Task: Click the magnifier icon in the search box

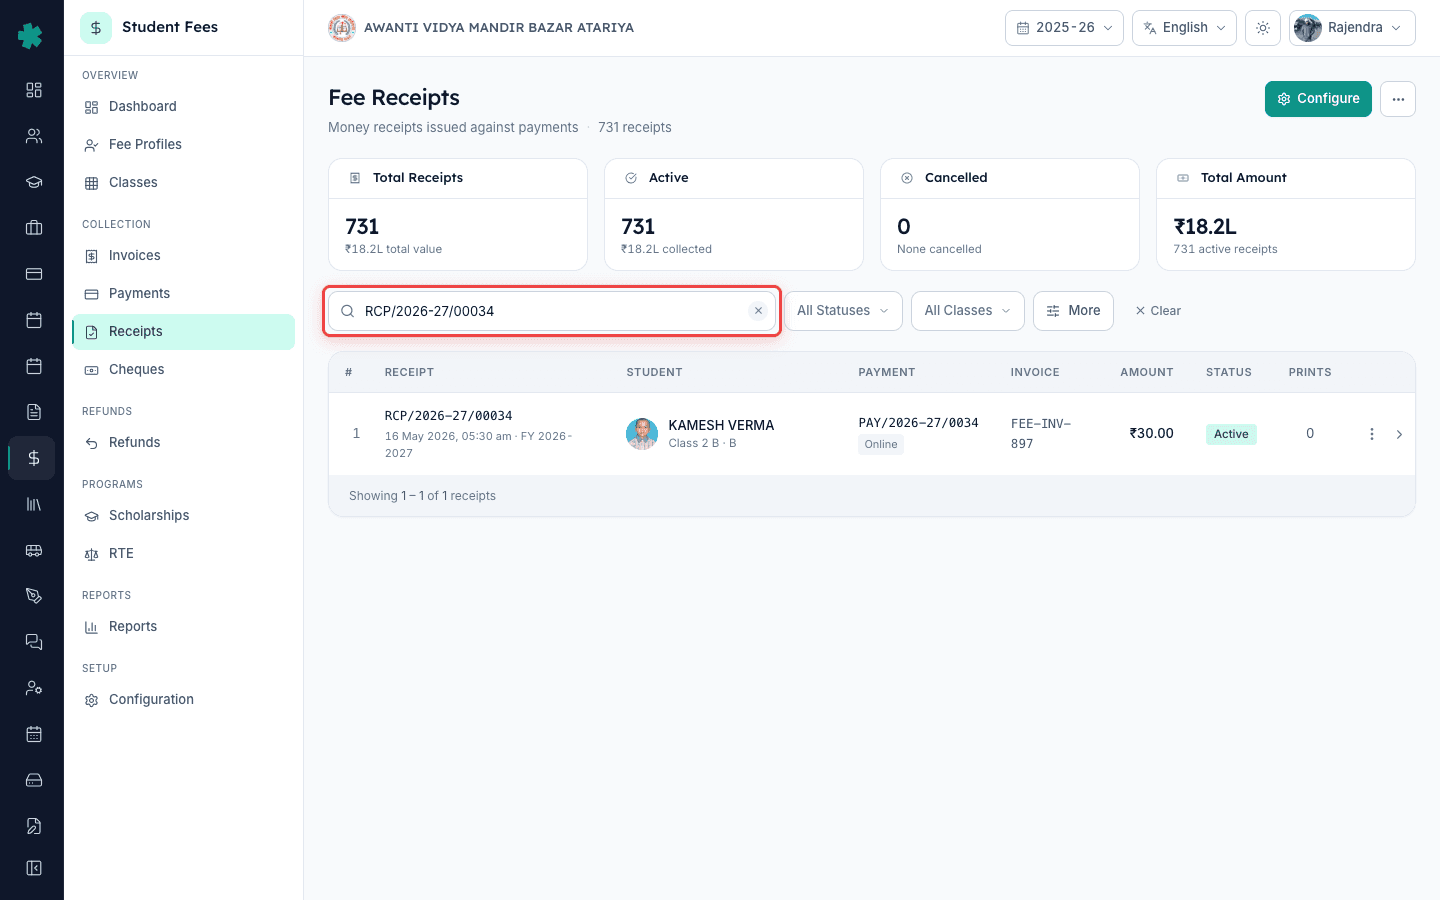Action: [348, 311]
